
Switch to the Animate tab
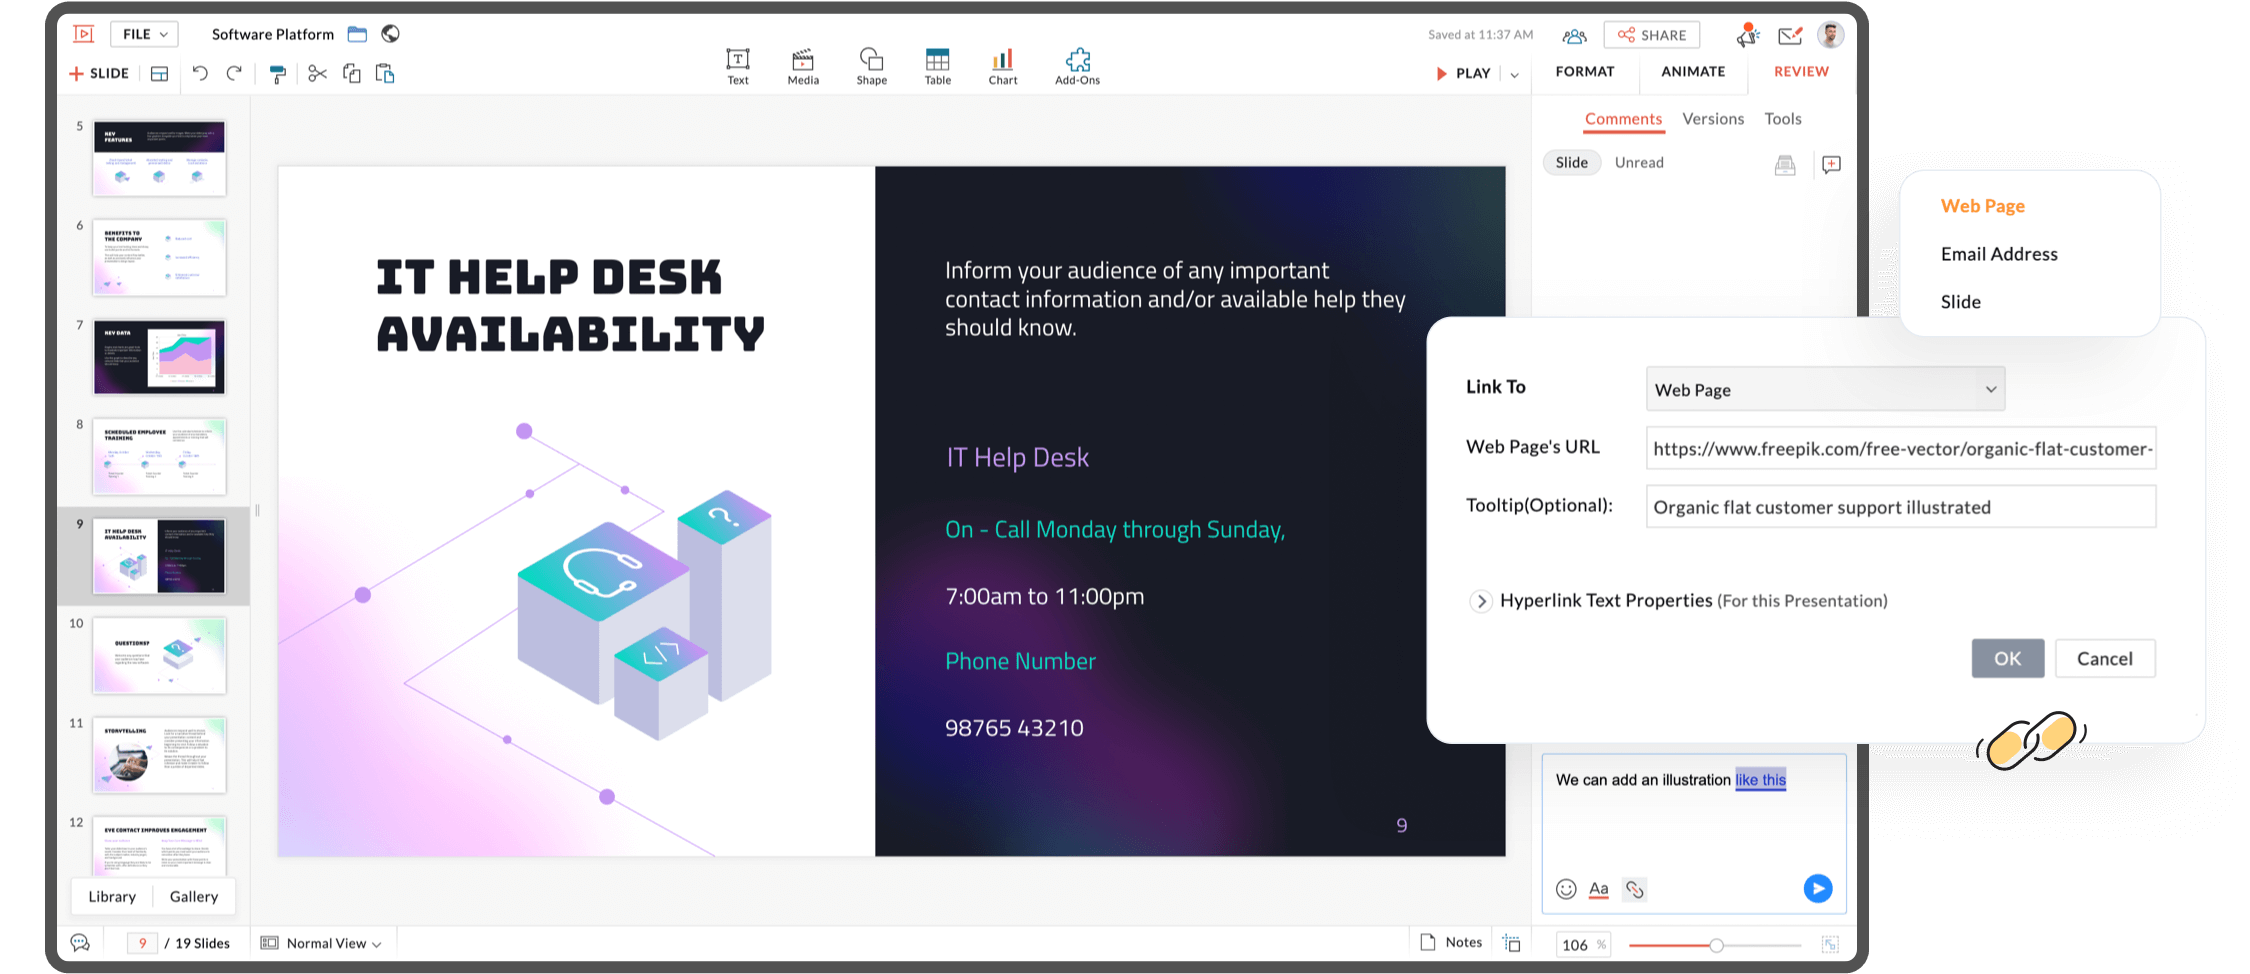point(1692,71)
